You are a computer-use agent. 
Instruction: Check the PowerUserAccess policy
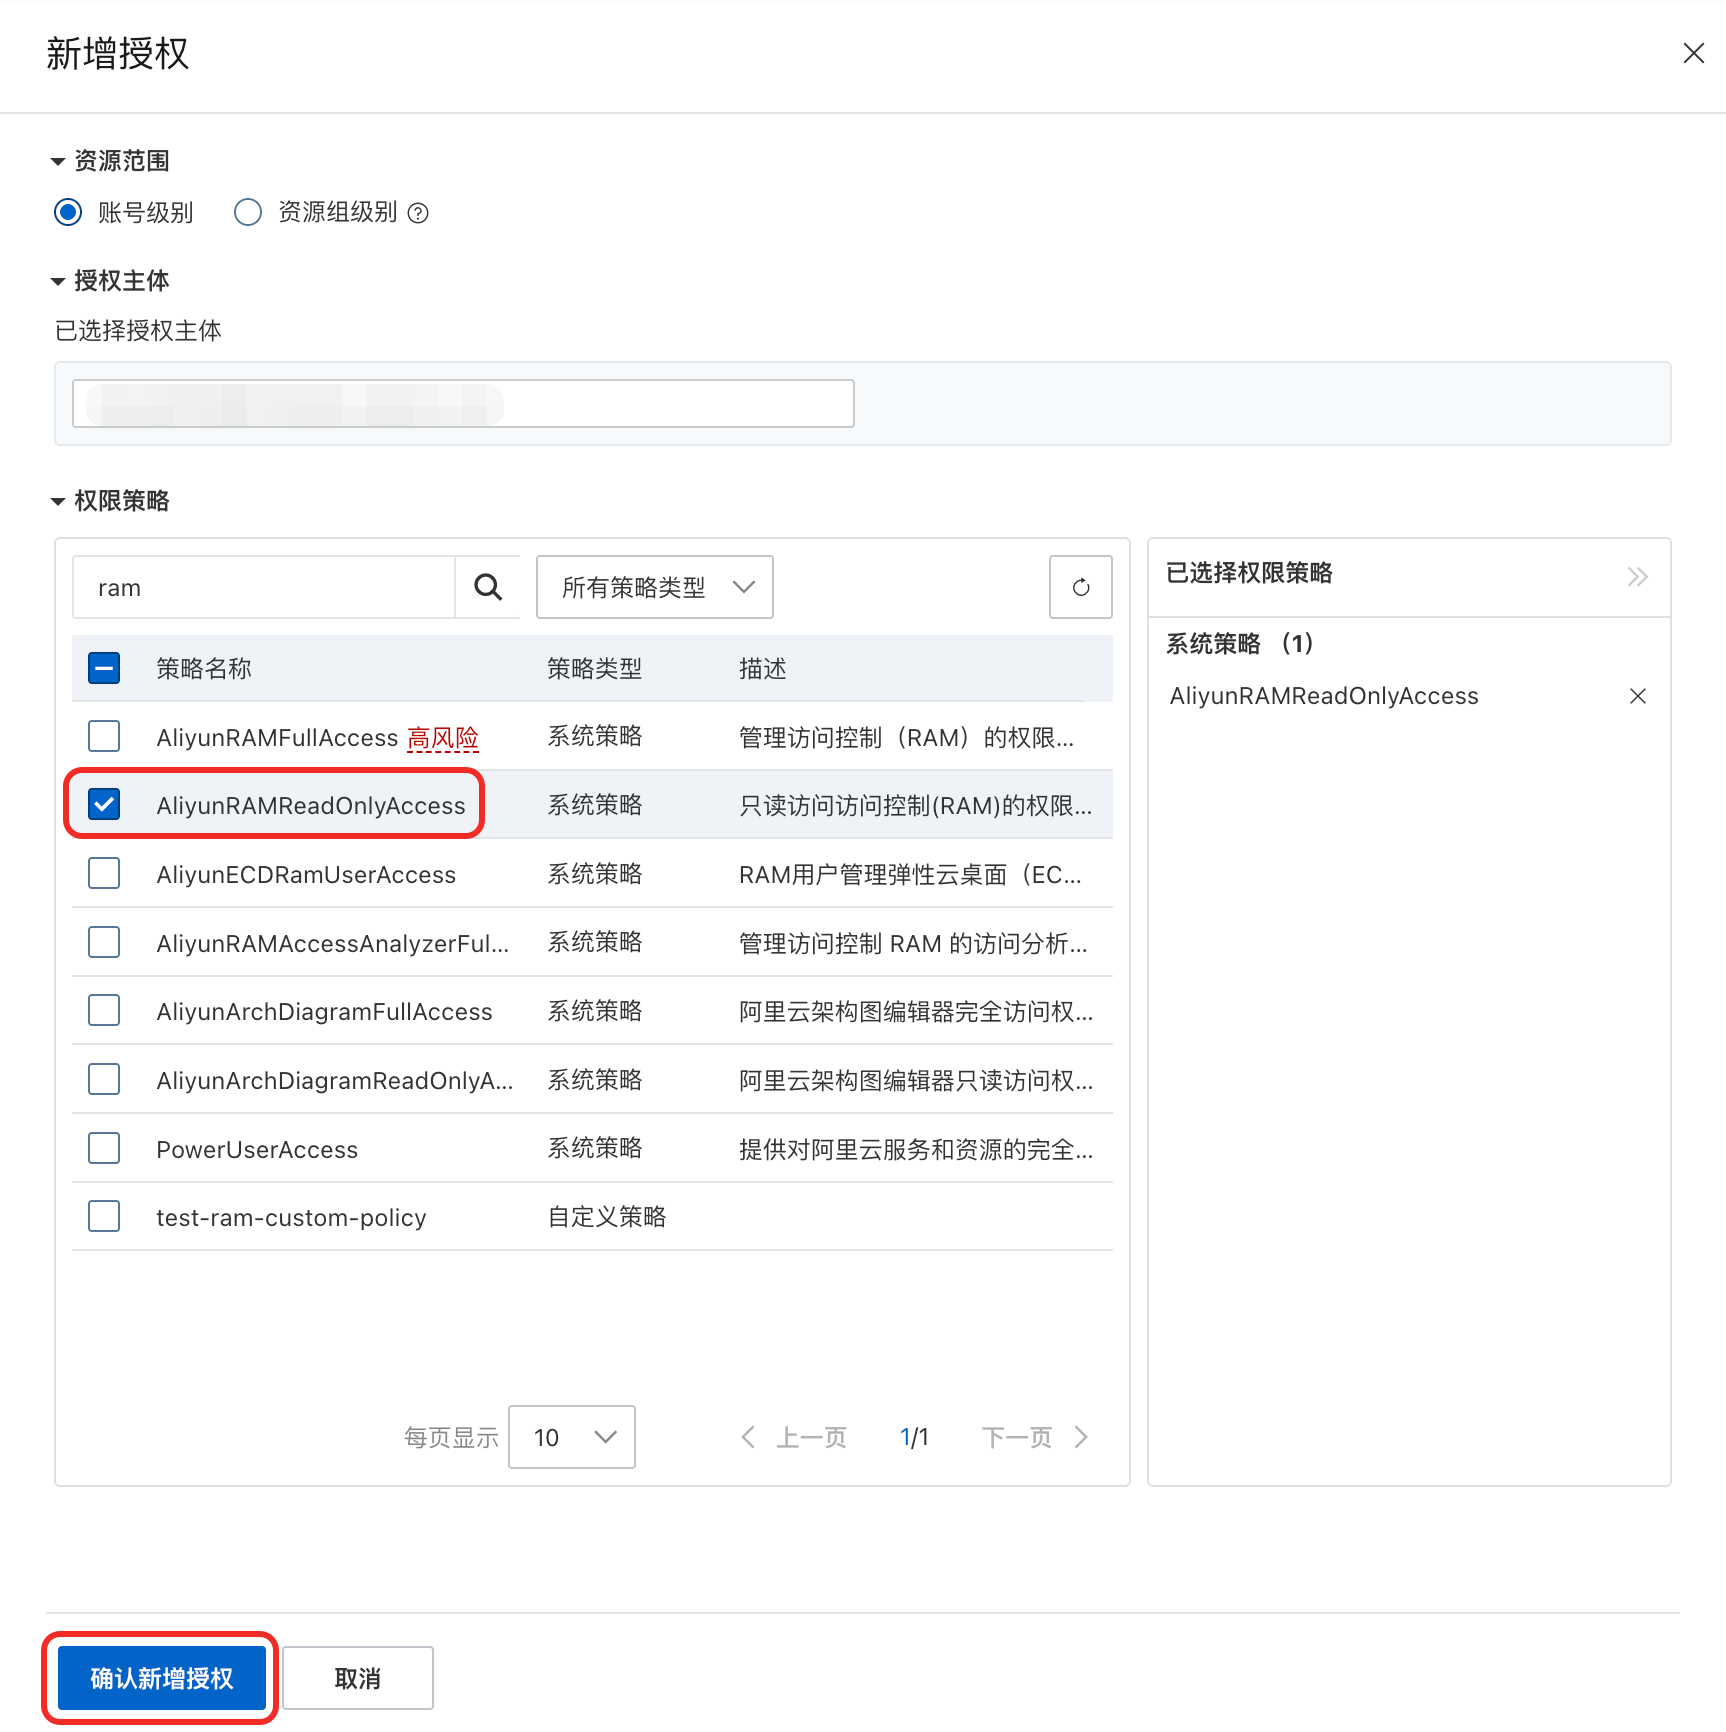(104, 1148)
